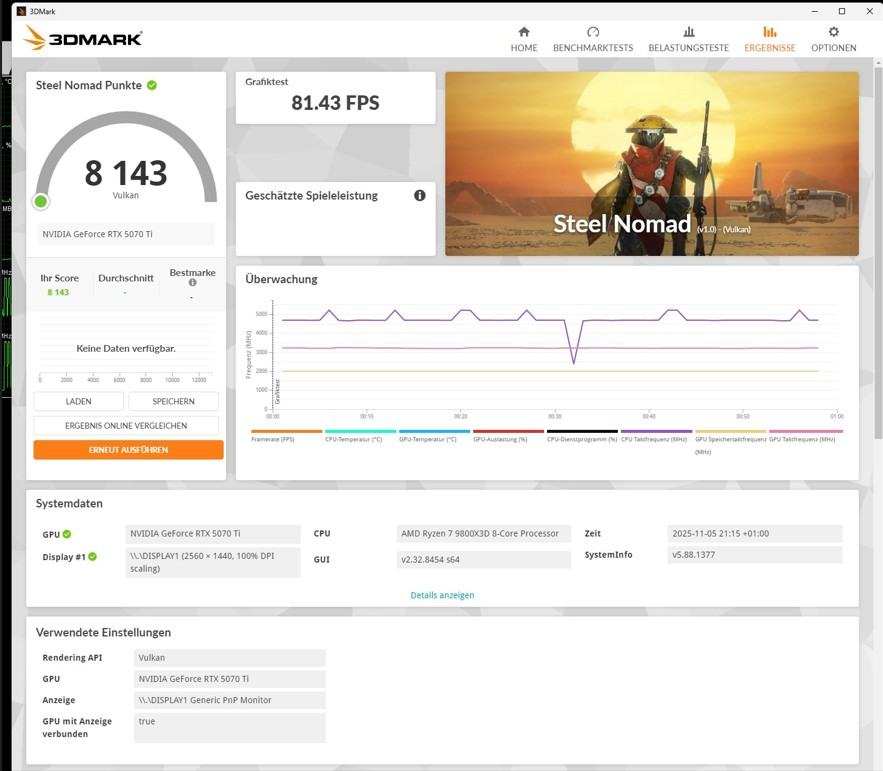Click GPU field in Systemdaten section
The height and width of the screenshot is (771, 883).
tap(213, 534)
